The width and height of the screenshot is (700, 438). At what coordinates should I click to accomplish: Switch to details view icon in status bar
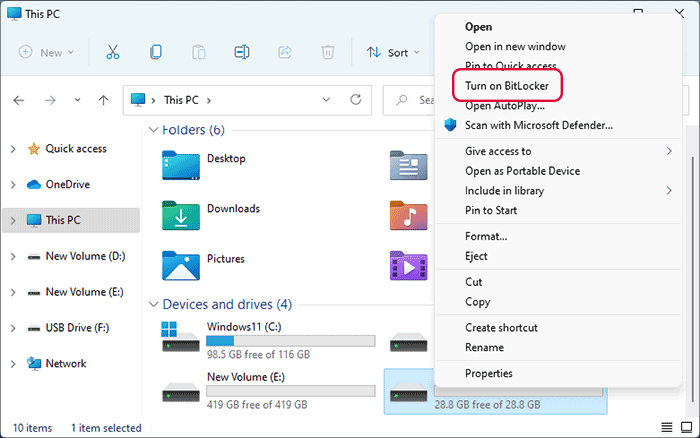pos(667,427)
